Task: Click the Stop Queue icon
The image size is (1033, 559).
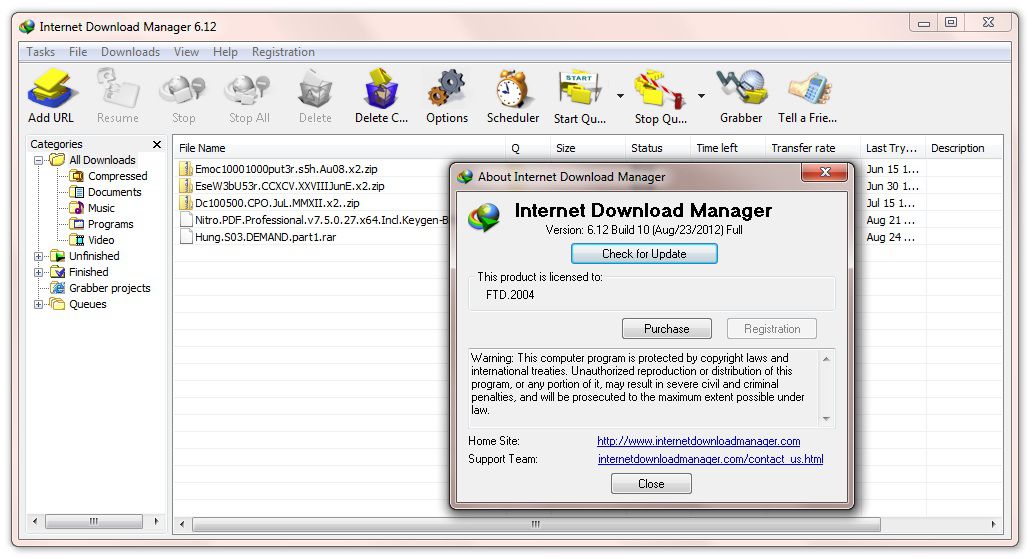Action: click(x=659, y=89)
